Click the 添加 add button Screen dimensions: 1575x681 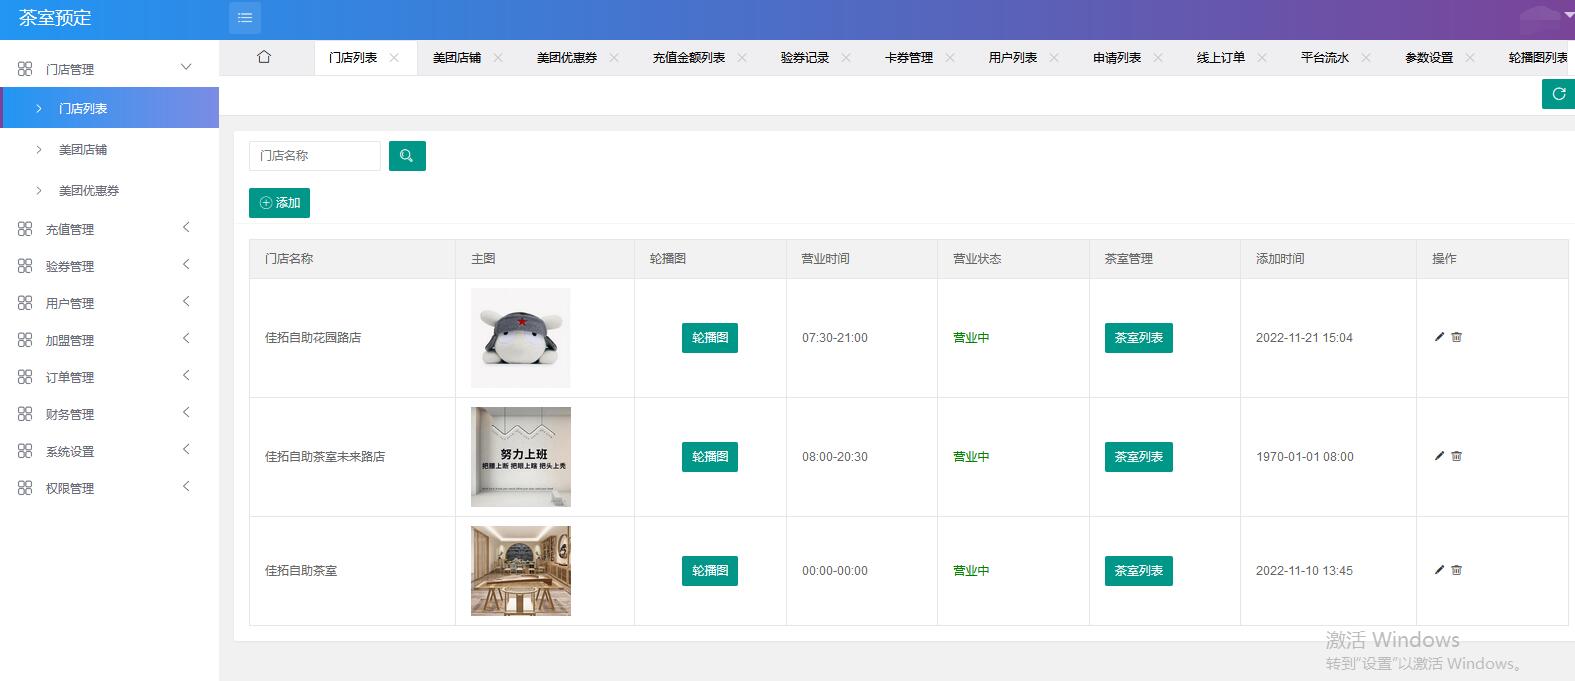[279, 203]
